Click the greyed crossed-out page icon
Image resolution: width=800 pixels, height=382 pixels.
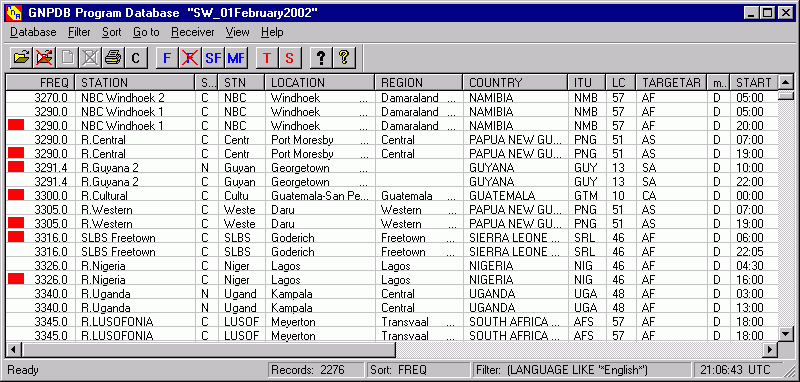pyautogui.click(x=90, y=58)
